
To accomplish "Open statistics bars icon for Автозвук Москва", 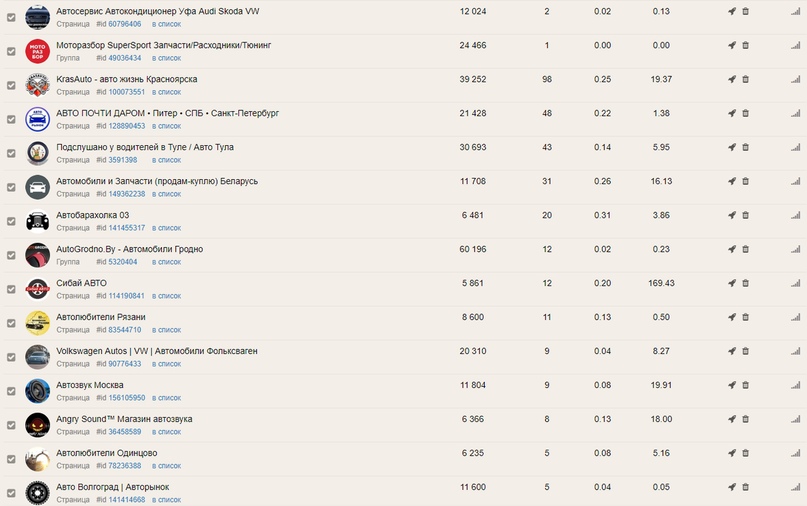I will coord(796,385).
